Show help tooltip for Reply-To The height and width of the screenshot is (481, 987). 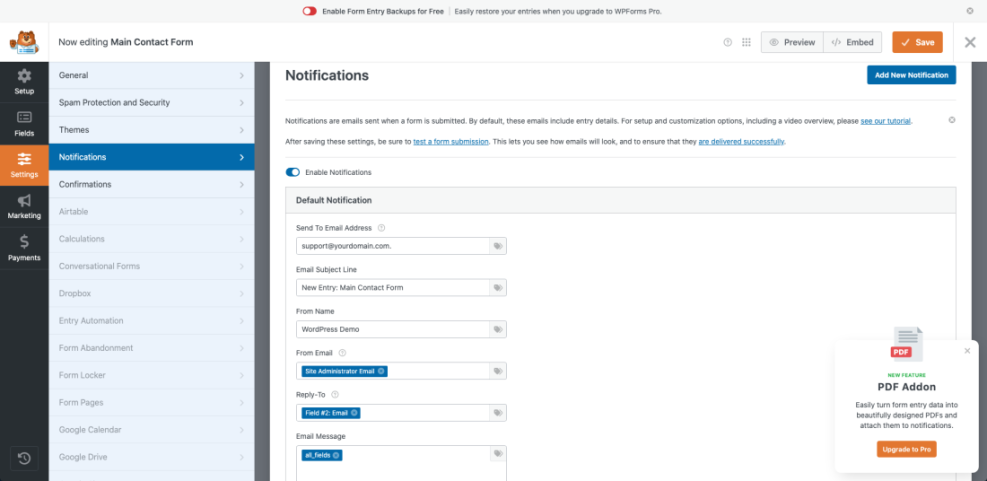click(x=335, y=395)
